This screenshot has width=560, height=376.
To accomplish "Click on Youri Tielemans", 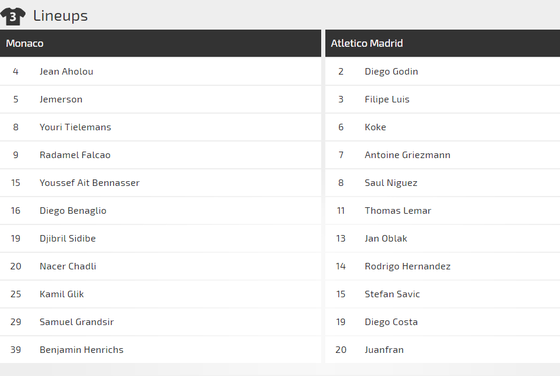I will pyautogui.click(x=75, y=127).
